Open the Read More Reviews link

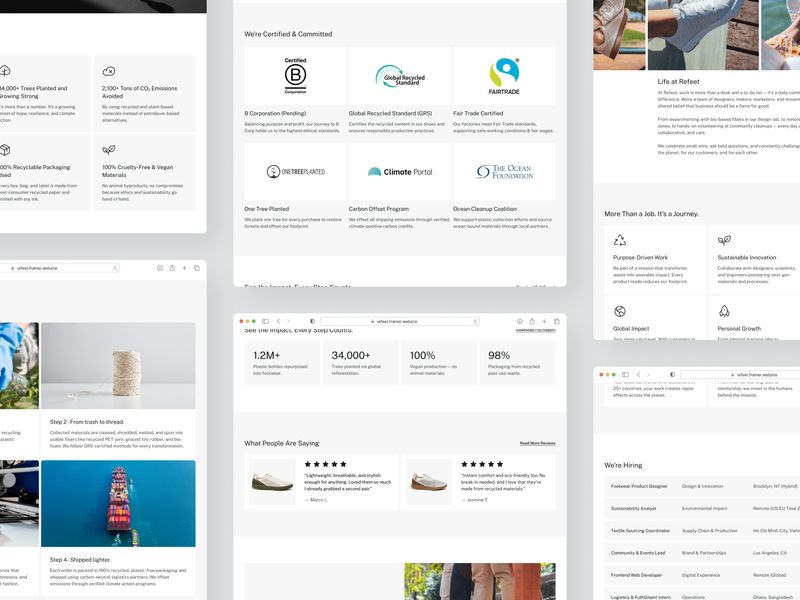pyautogui.click(x=538, y=443)
